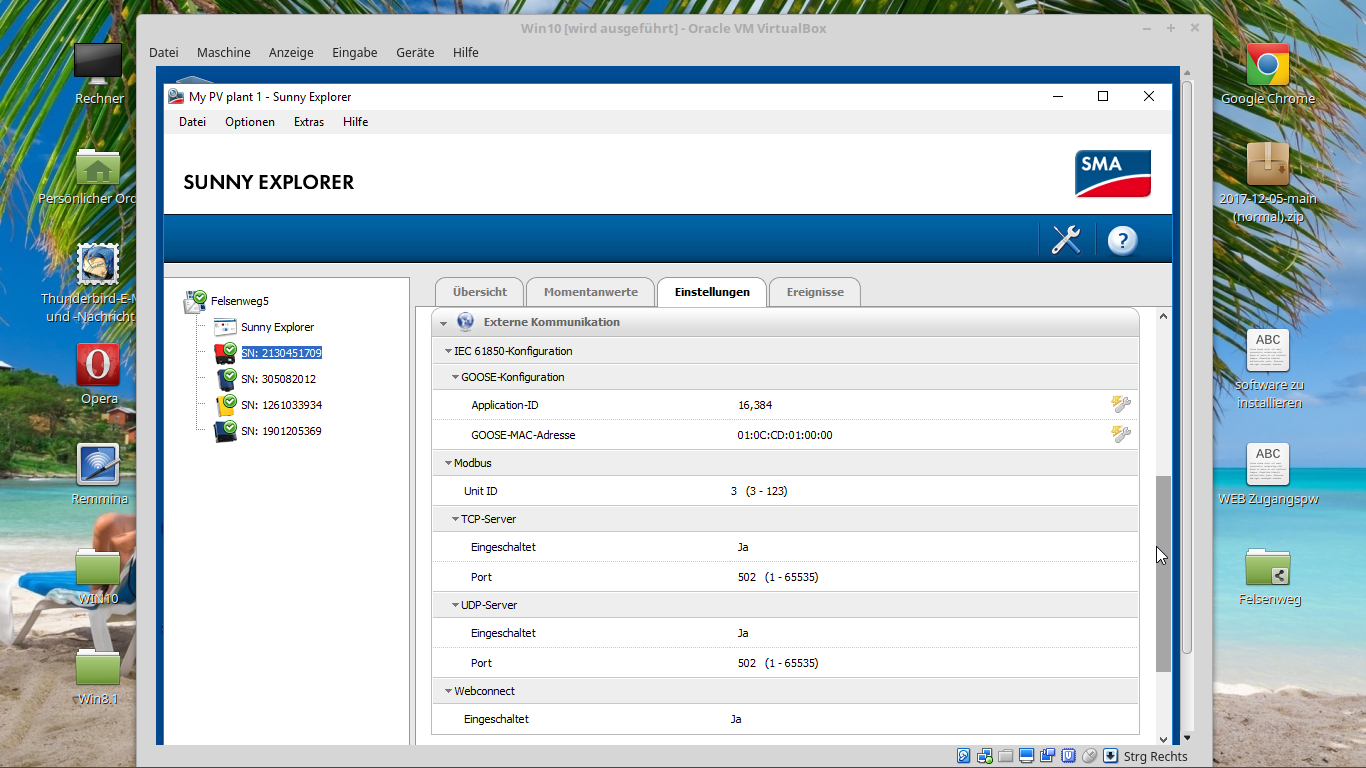
Task: Click device icon for SN: 2130451709
Action: [225, 353]
